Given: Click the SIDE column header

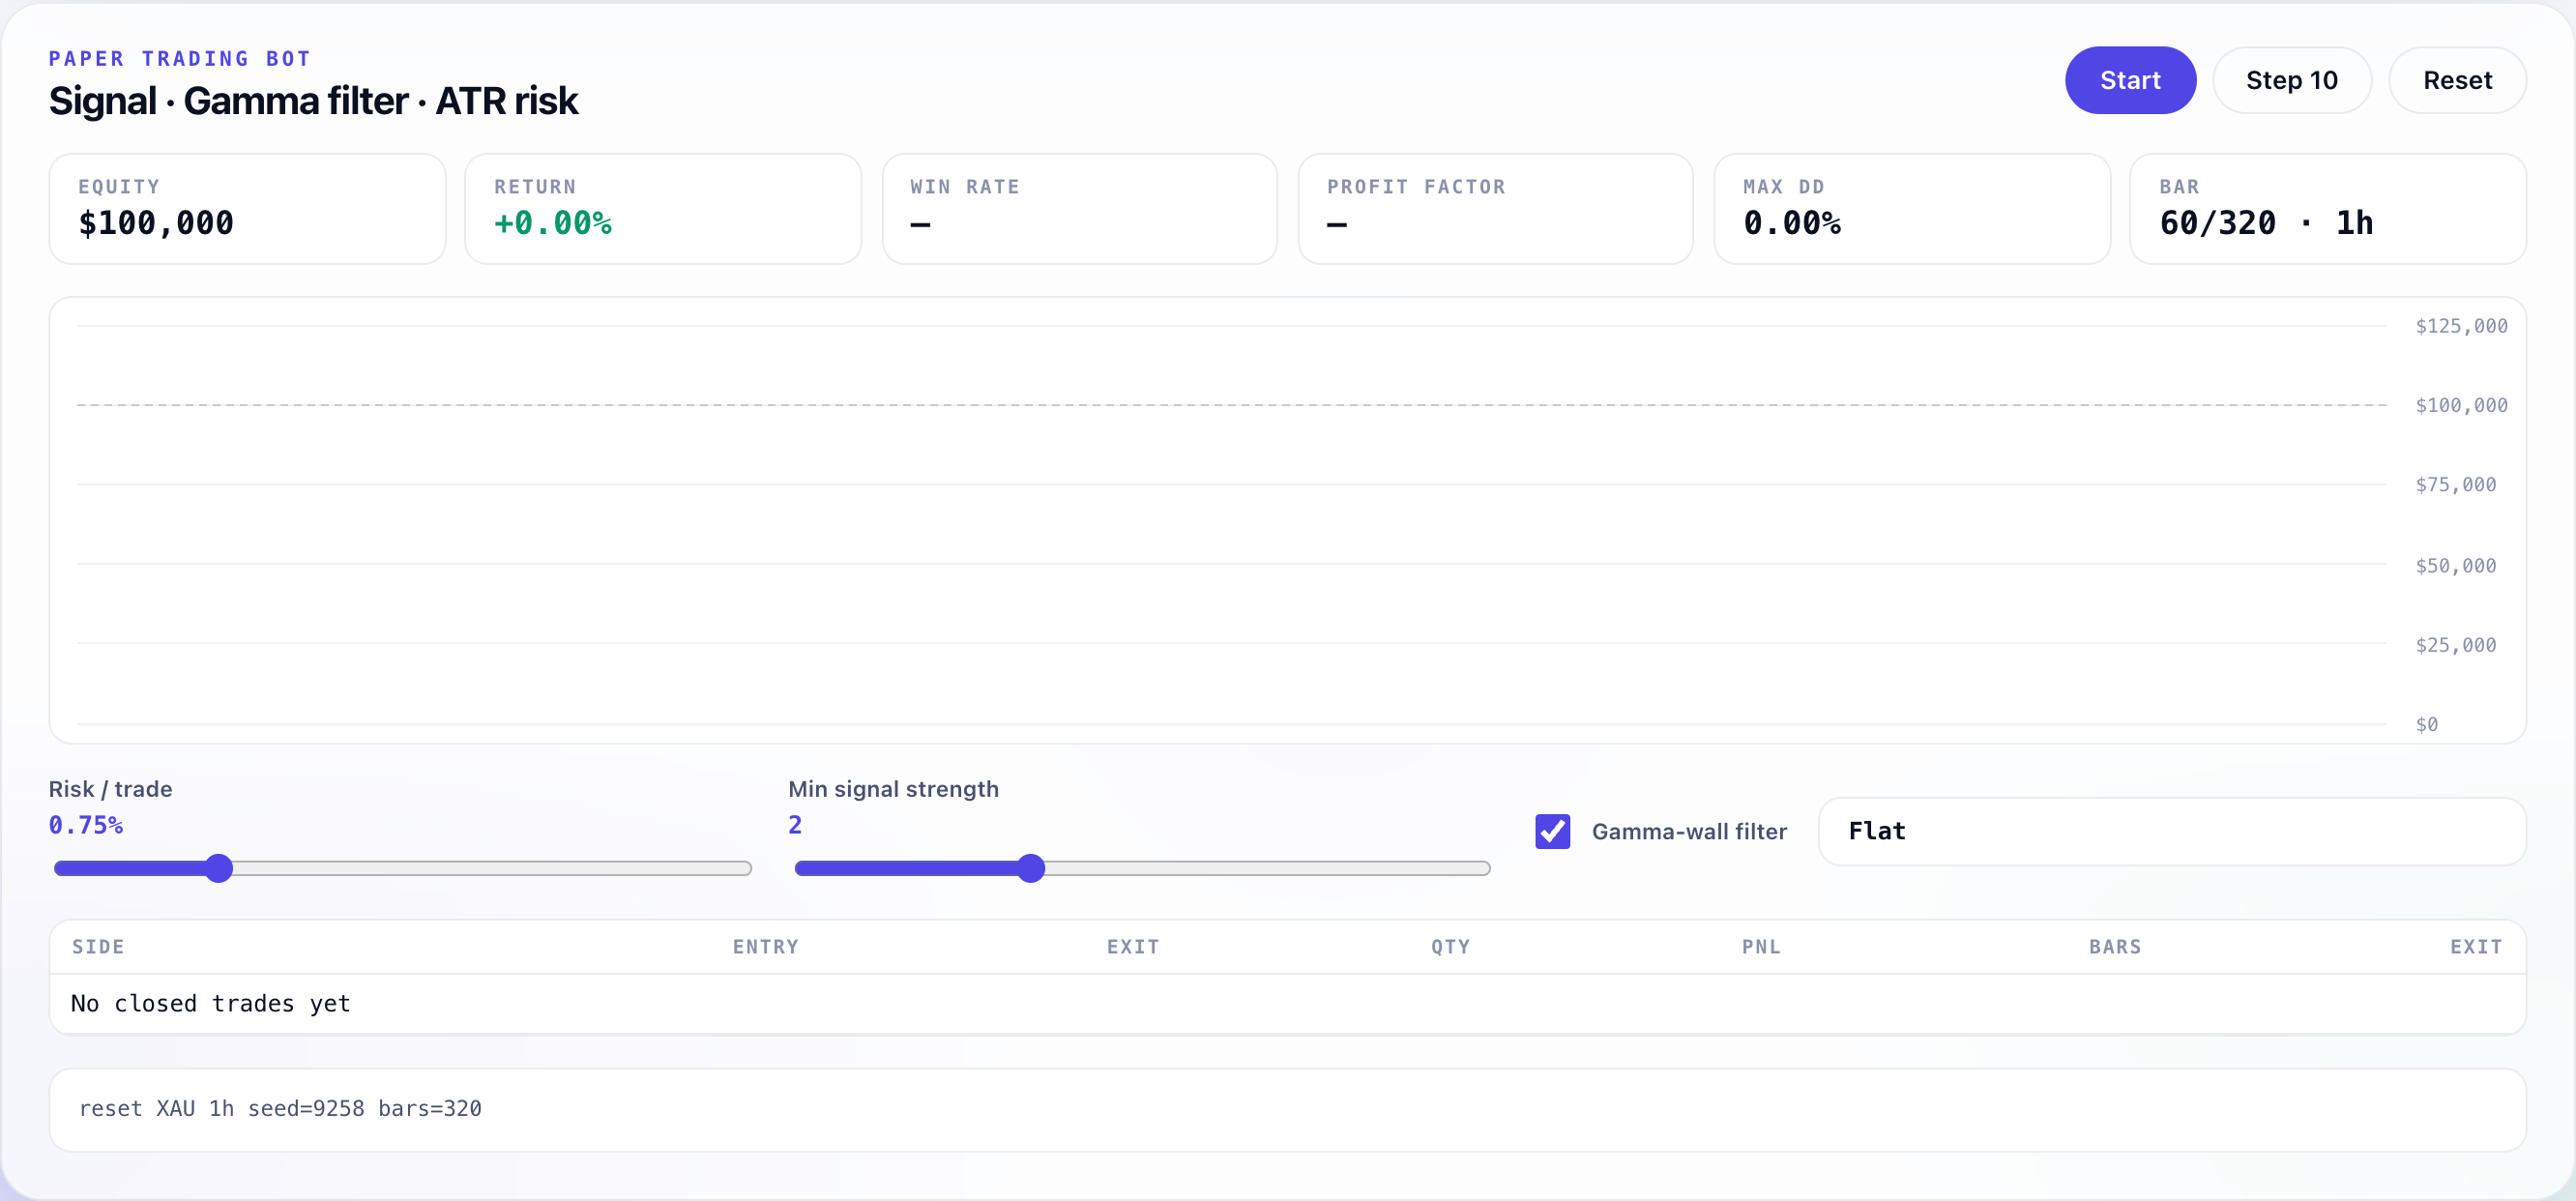Looking at the screenshot, I should (x=98, y=947).
